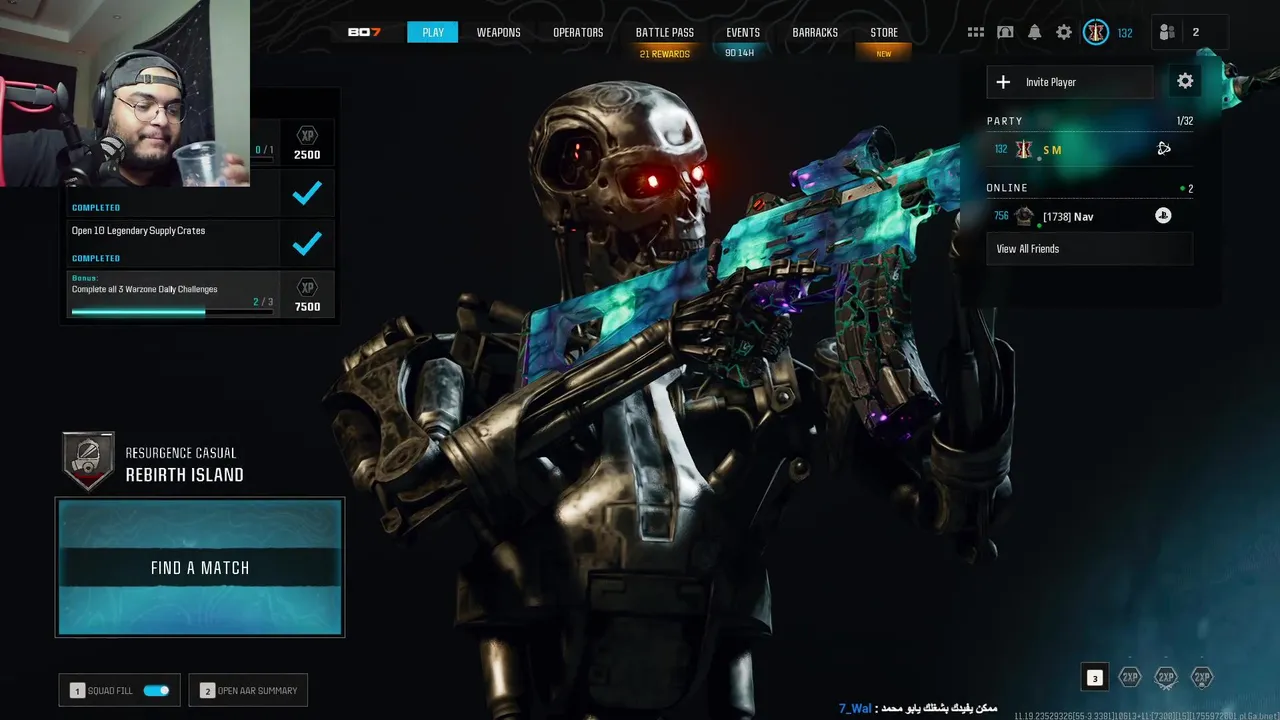Screen dimensions: 1280x720
Task: Select the [1738] Nav friend row
Action: tap(1089, 216)
